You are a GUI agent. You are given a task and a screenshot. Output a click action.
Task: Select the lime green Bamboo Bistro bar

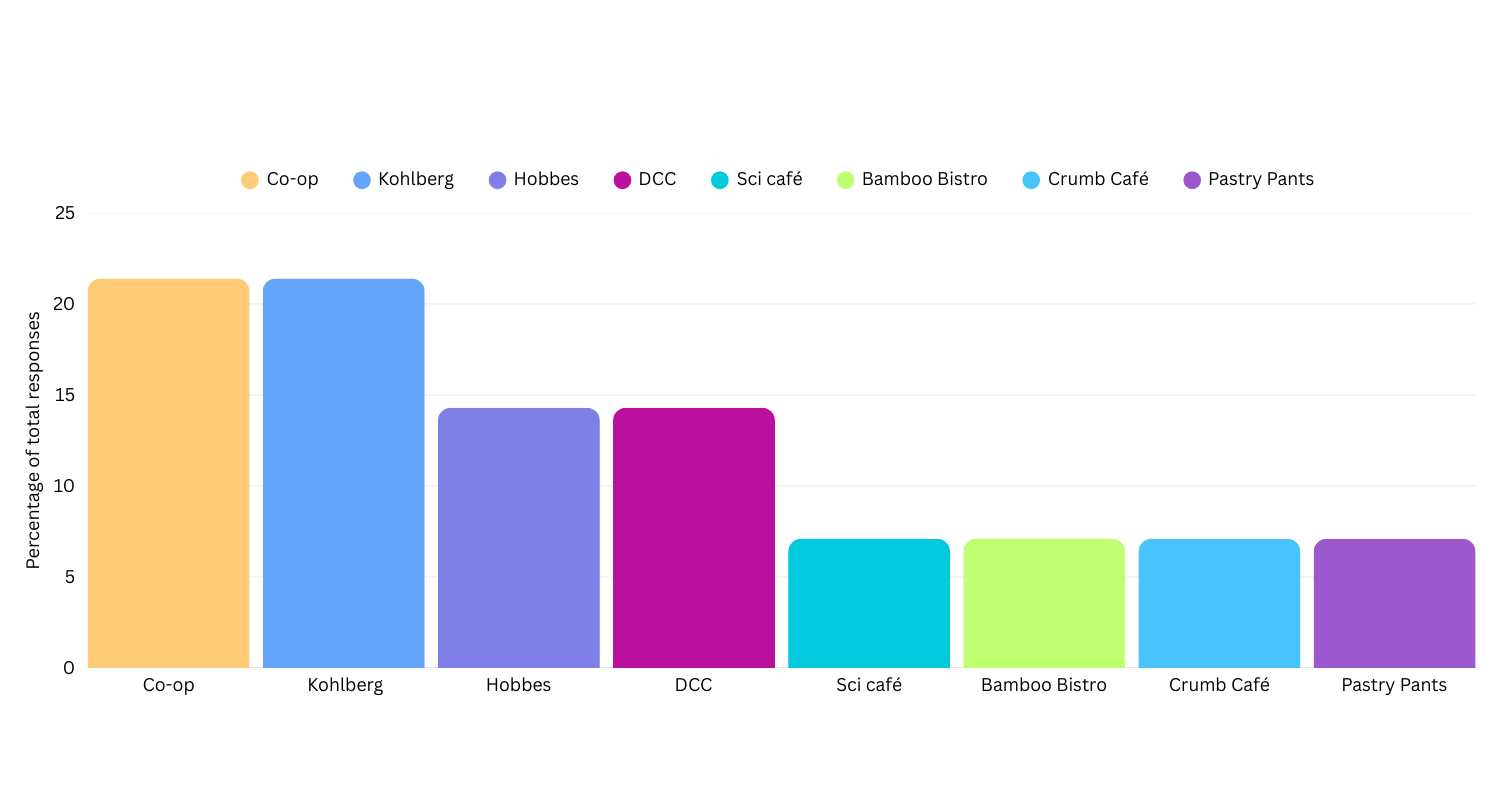pos(1044,603)
